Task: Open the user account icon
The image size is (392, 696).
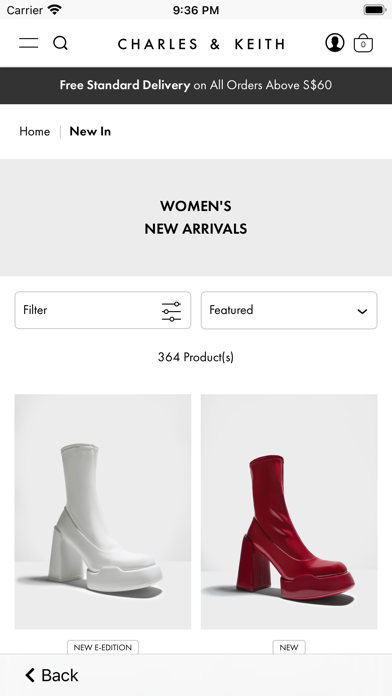Action: [335, 43]
